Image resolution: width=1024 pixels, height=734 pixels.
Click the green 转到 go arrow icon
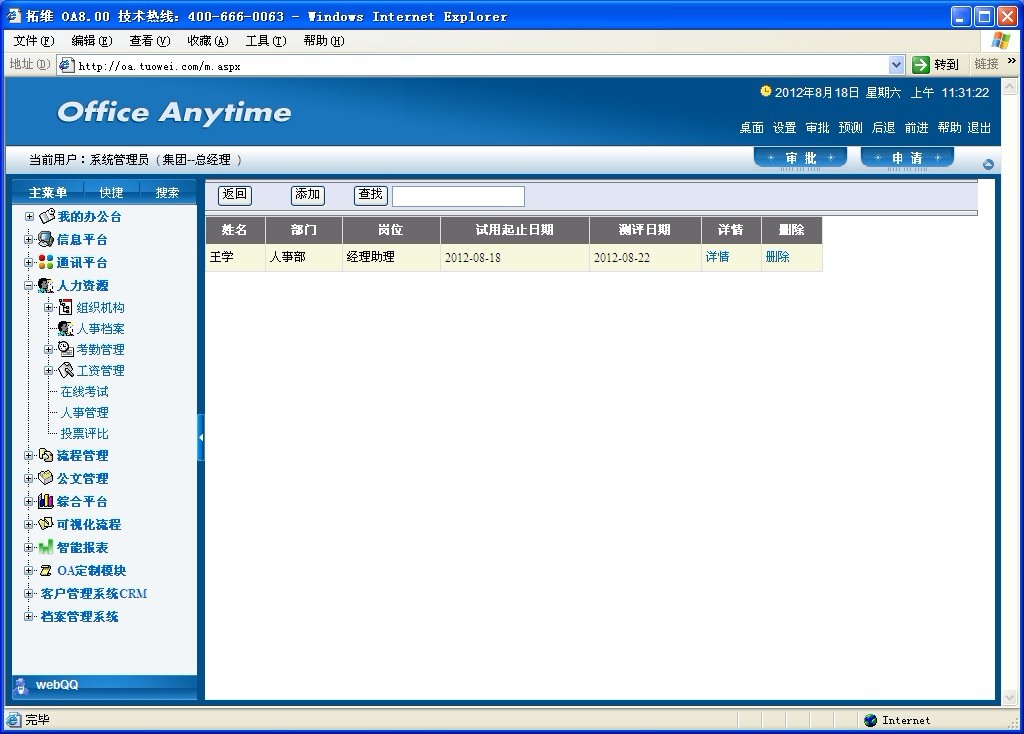921,65
